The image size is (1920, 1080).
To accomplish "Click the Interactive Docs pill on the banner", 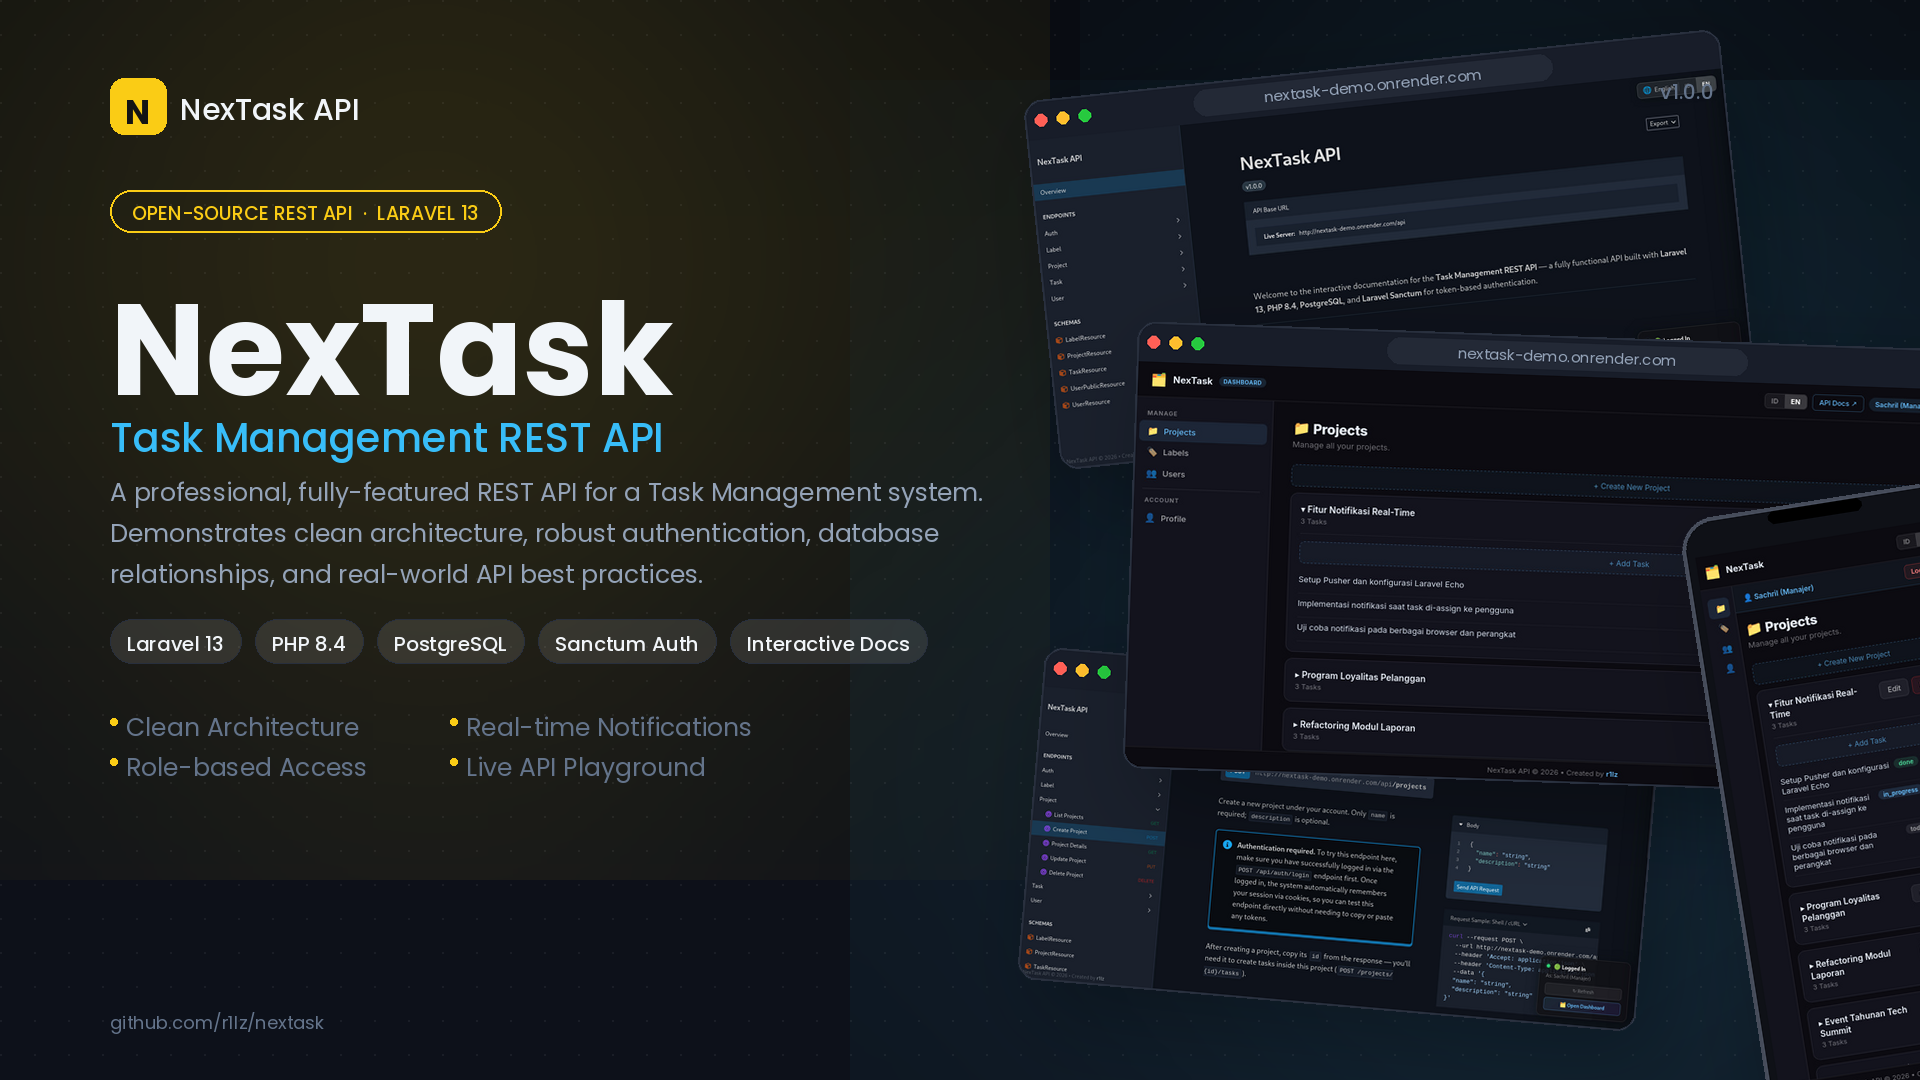I will tap(828, 643).
